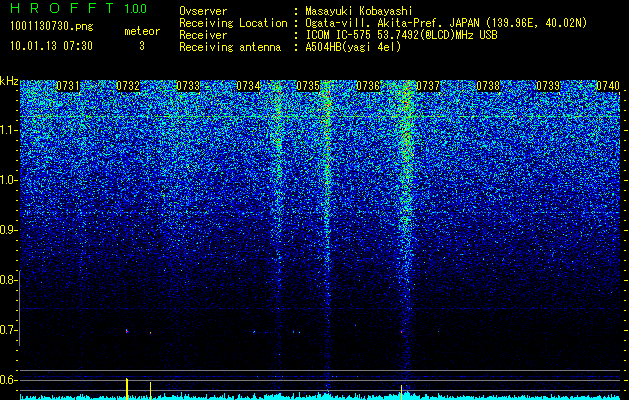Click the date stamp 10.01.13 07:30
Image resolution: width=629 pixels, height=400 pixels.
51,46
